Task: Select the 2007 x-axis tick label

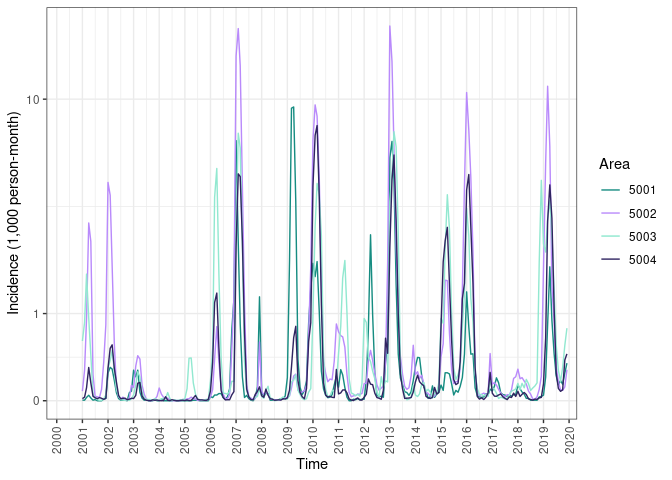Action: point(237,438)
